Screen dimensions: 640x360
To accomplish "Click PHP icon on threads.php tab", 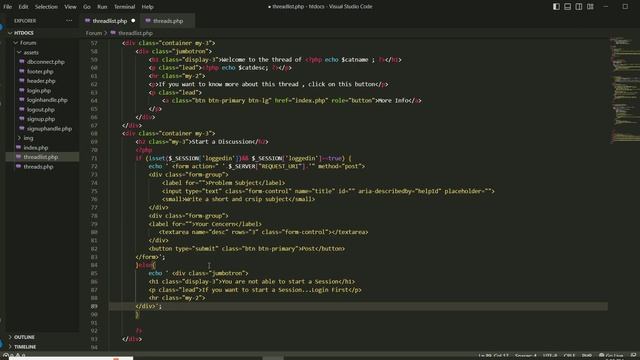I will (148, 20).
